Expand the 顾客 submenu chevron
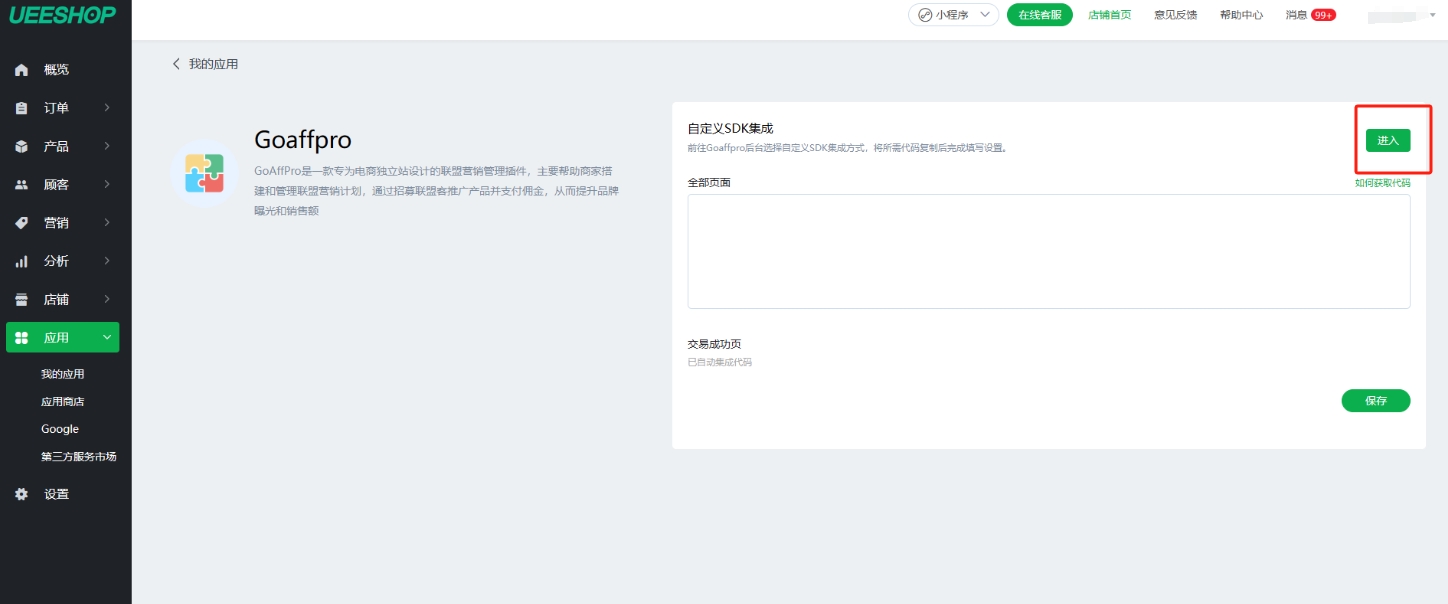The image size is (1448, 604). click(107, 185)
